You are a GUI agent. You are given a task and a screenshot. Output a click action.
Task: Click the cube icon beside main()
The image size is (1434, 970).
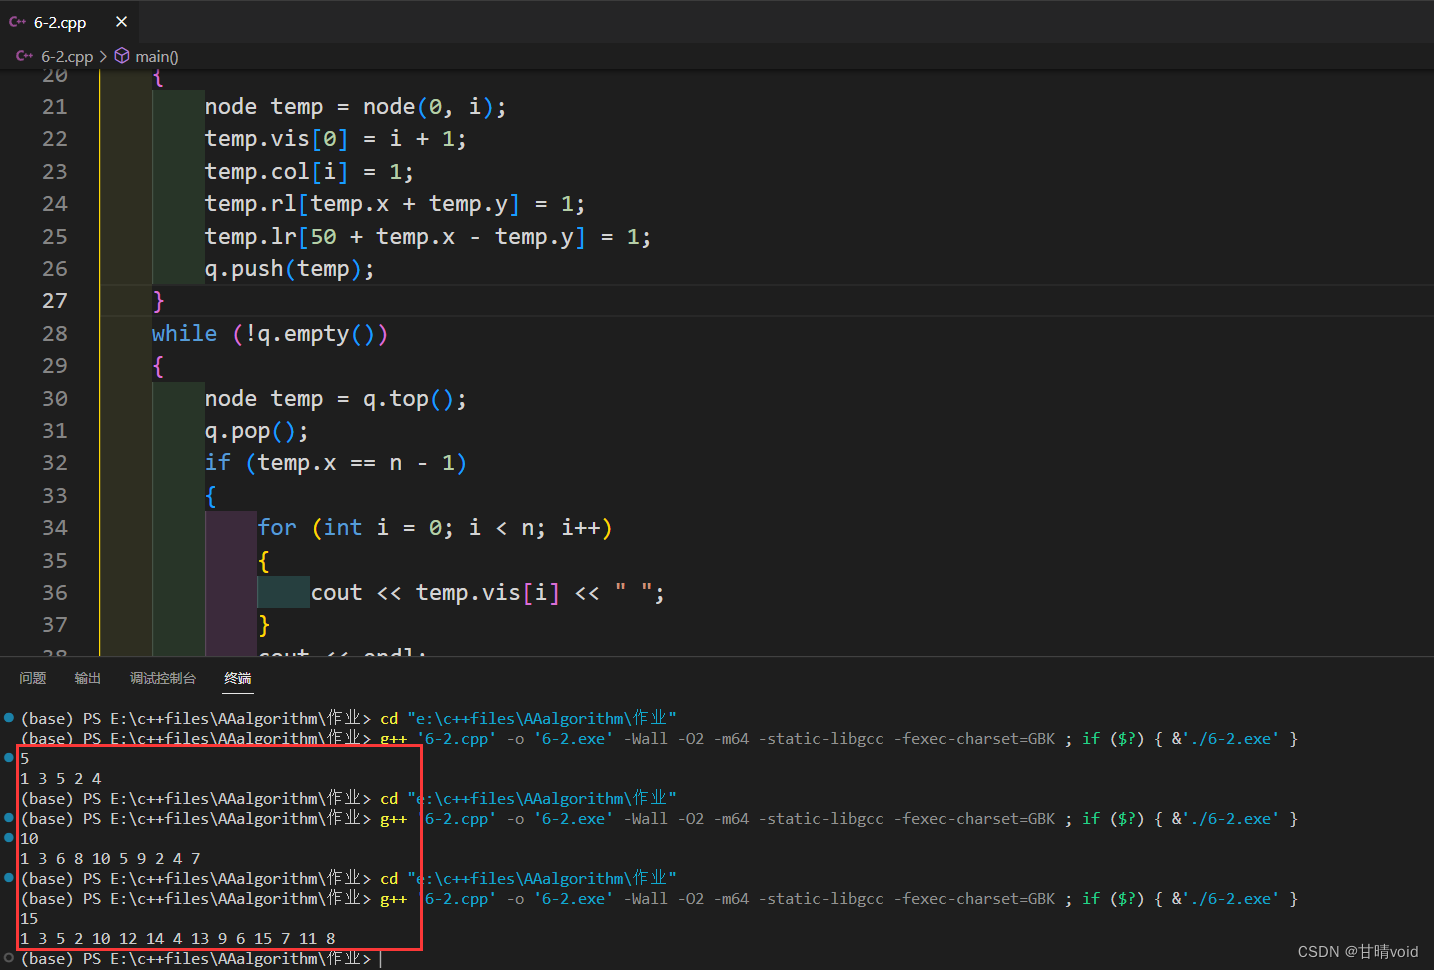coord(122,56)
